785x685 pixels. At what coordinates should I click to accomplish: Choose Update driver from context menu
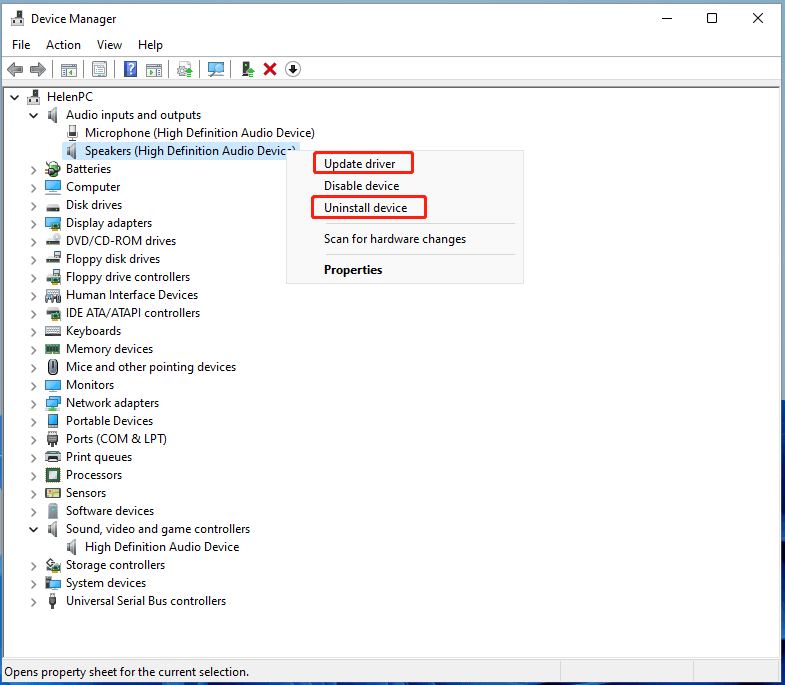point(359,164)
